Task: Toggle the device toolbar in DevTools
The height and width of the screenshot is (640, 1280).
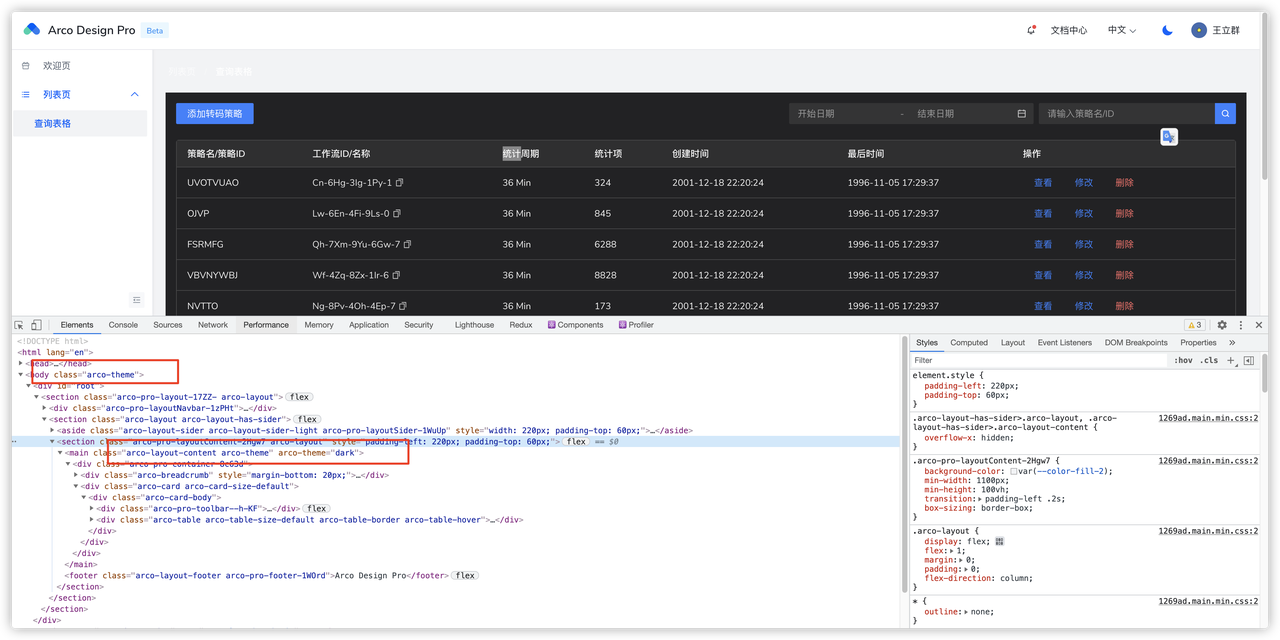Action: [x=36, y=325]
